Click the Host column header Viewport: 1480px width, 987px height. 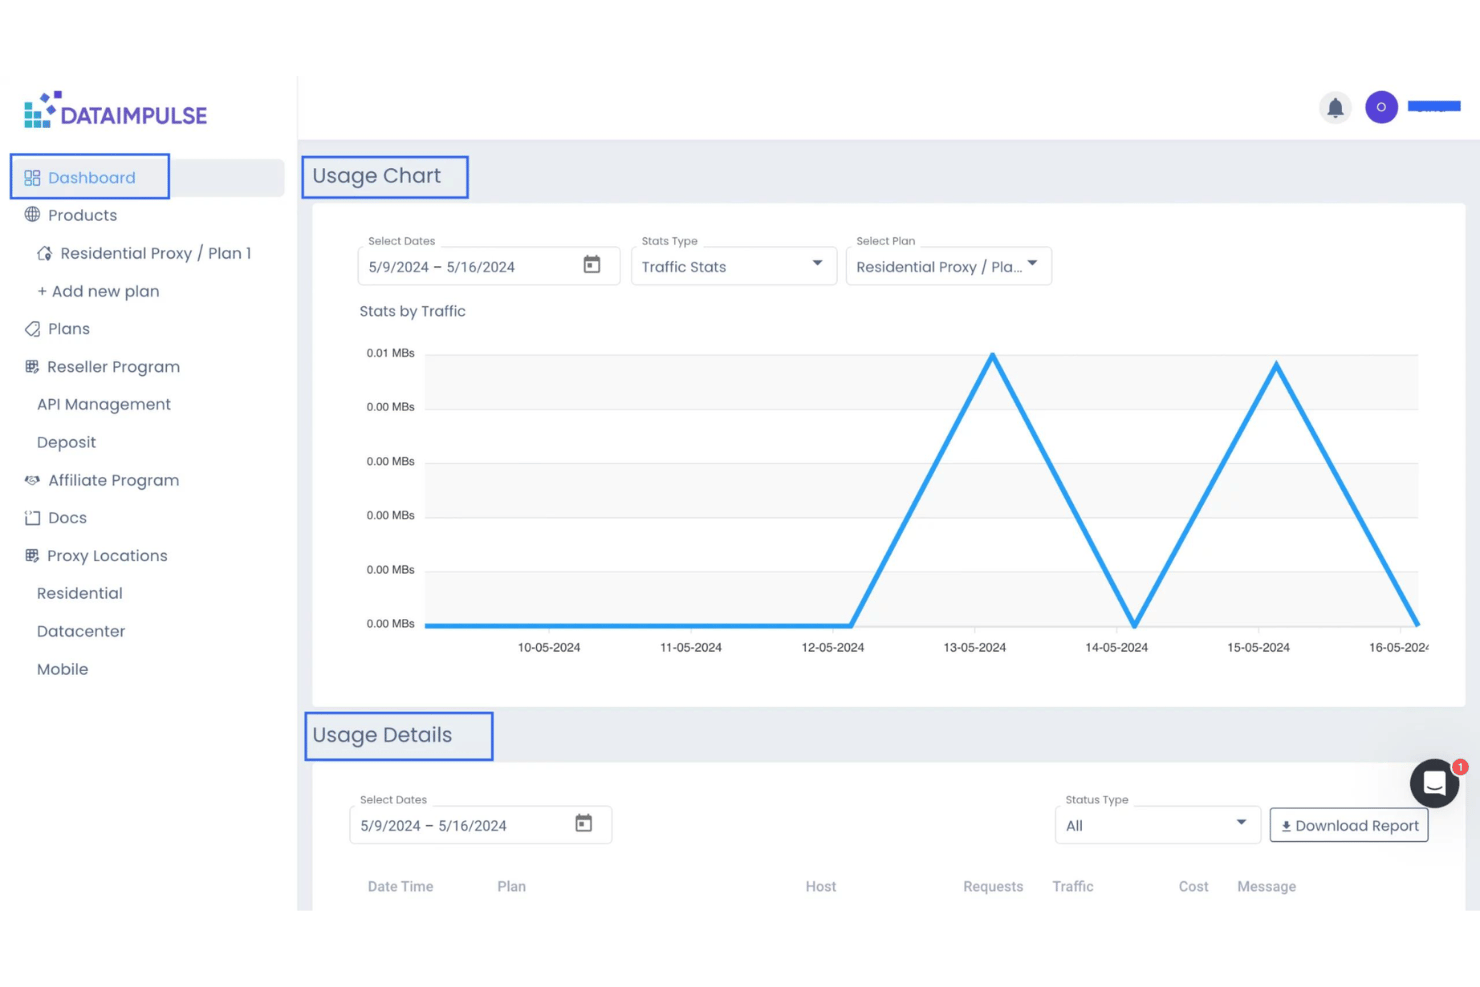(821, 887)
